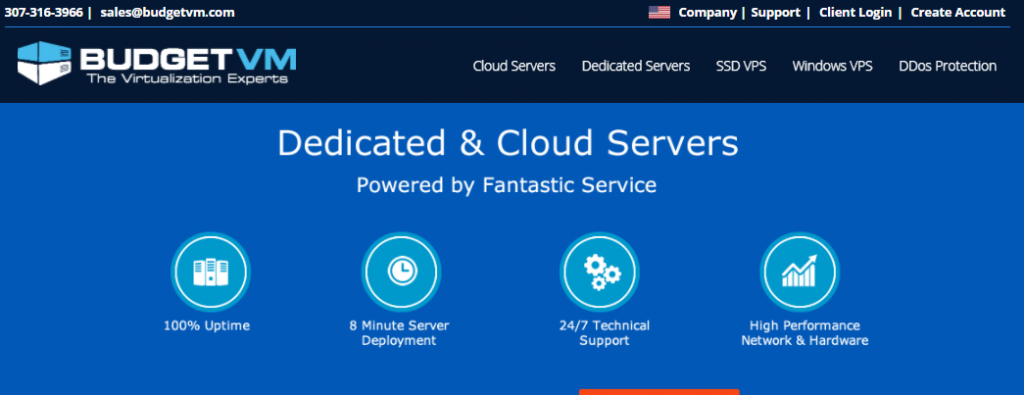This screenshot has height=395, width=1024.
Task: Click Create Account link
Action: [x=958, y=12]
